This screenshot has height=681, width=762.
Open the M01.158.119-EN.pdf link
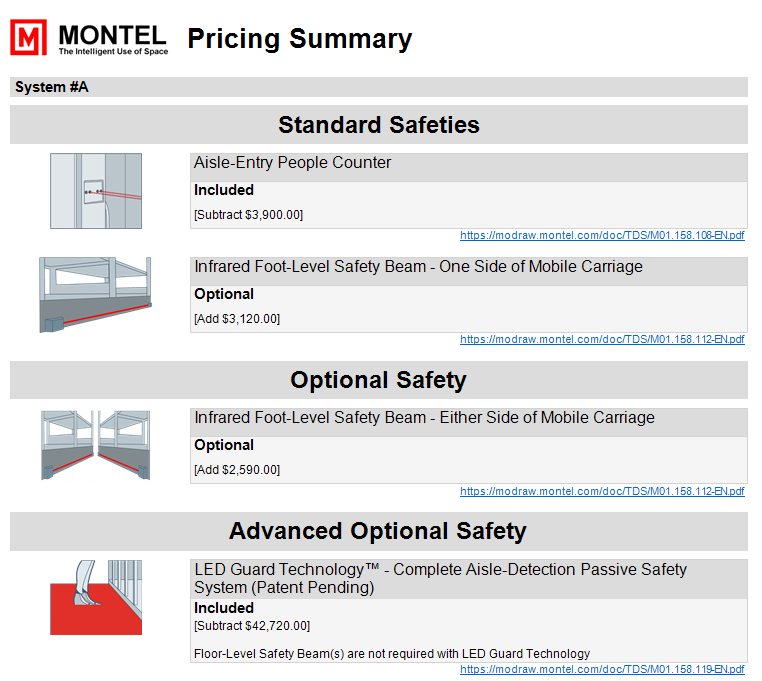click(602, 669)
